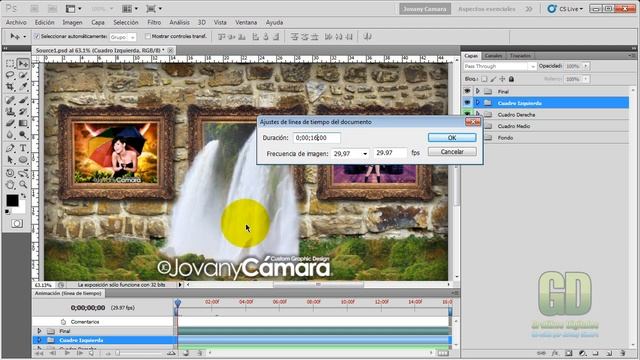Click the blue current-time indicator on timeline
The width and height of the screenshot is (640, 360).
(x=178, y=303)
